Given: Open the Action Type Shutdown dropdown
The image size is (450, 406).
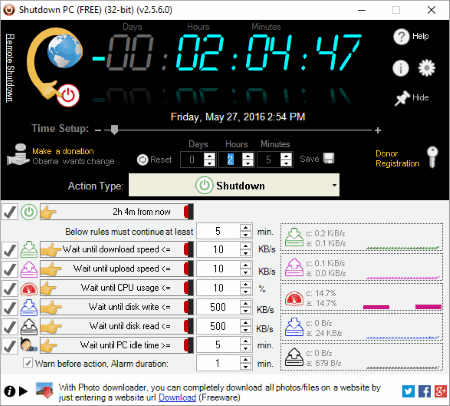Looking at the screenshot, I should point(234,185).
